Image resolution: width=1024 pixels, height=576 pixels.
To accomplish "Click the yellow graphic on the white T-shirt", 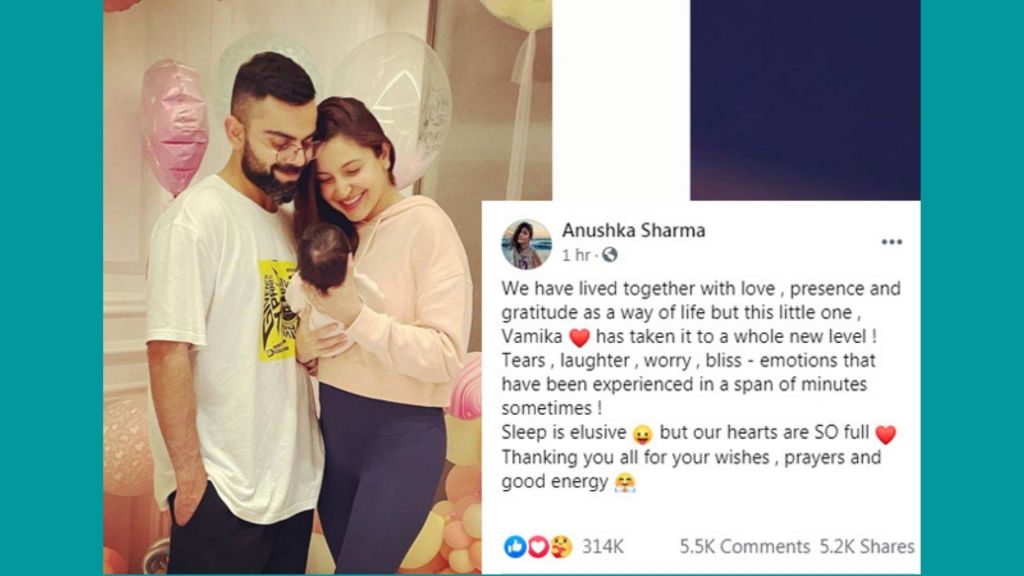I will point(278,310).
